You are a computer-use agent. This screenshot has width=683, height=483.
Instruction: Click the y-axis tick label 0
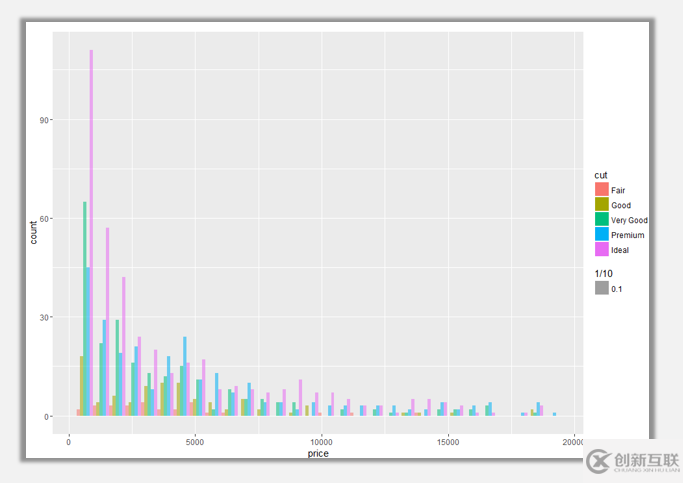(x=46, y=417)
